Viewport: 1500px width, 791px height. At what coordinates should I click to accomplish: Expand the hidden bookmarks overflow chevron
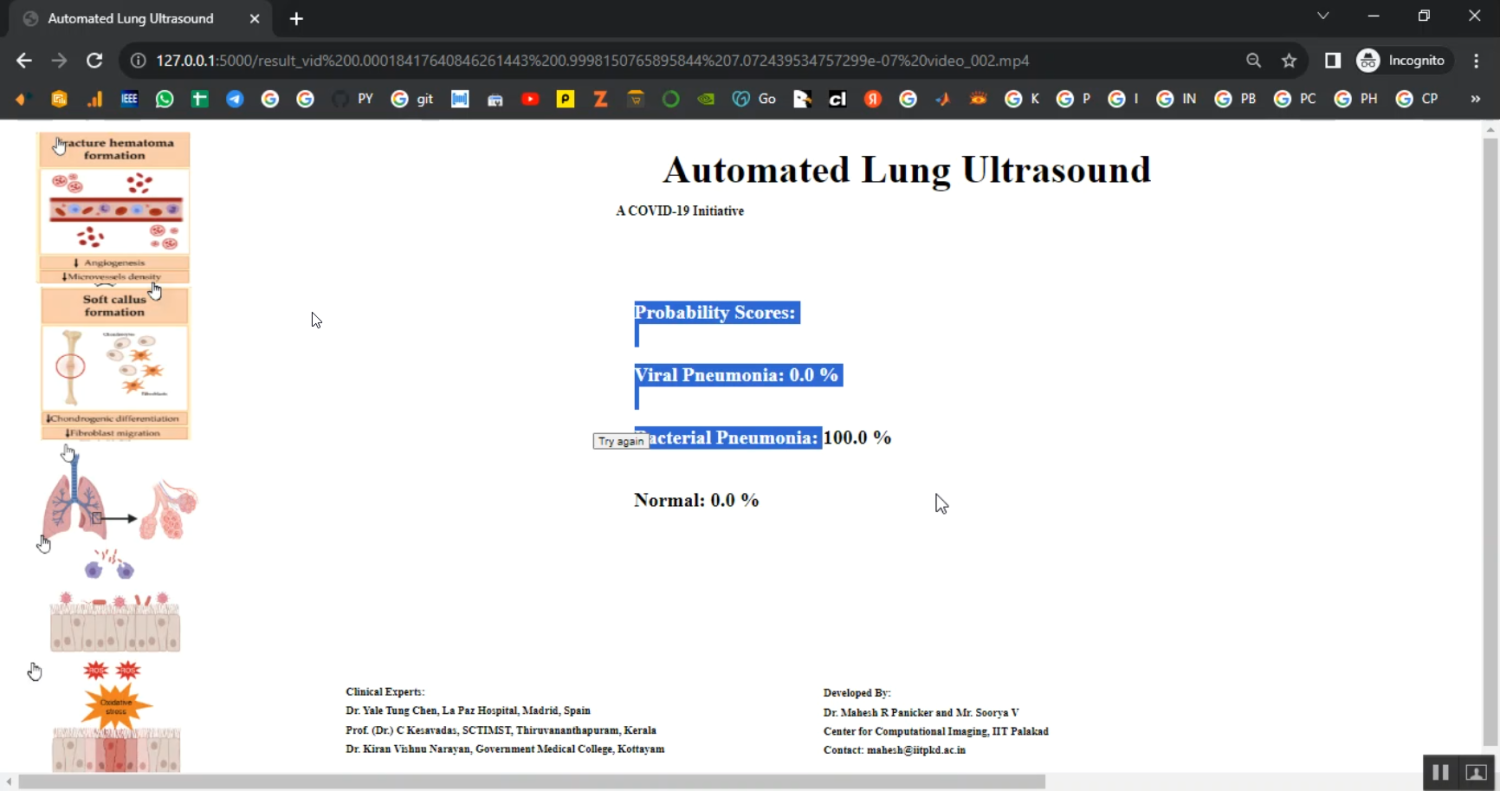click(x=1475, y=99)
